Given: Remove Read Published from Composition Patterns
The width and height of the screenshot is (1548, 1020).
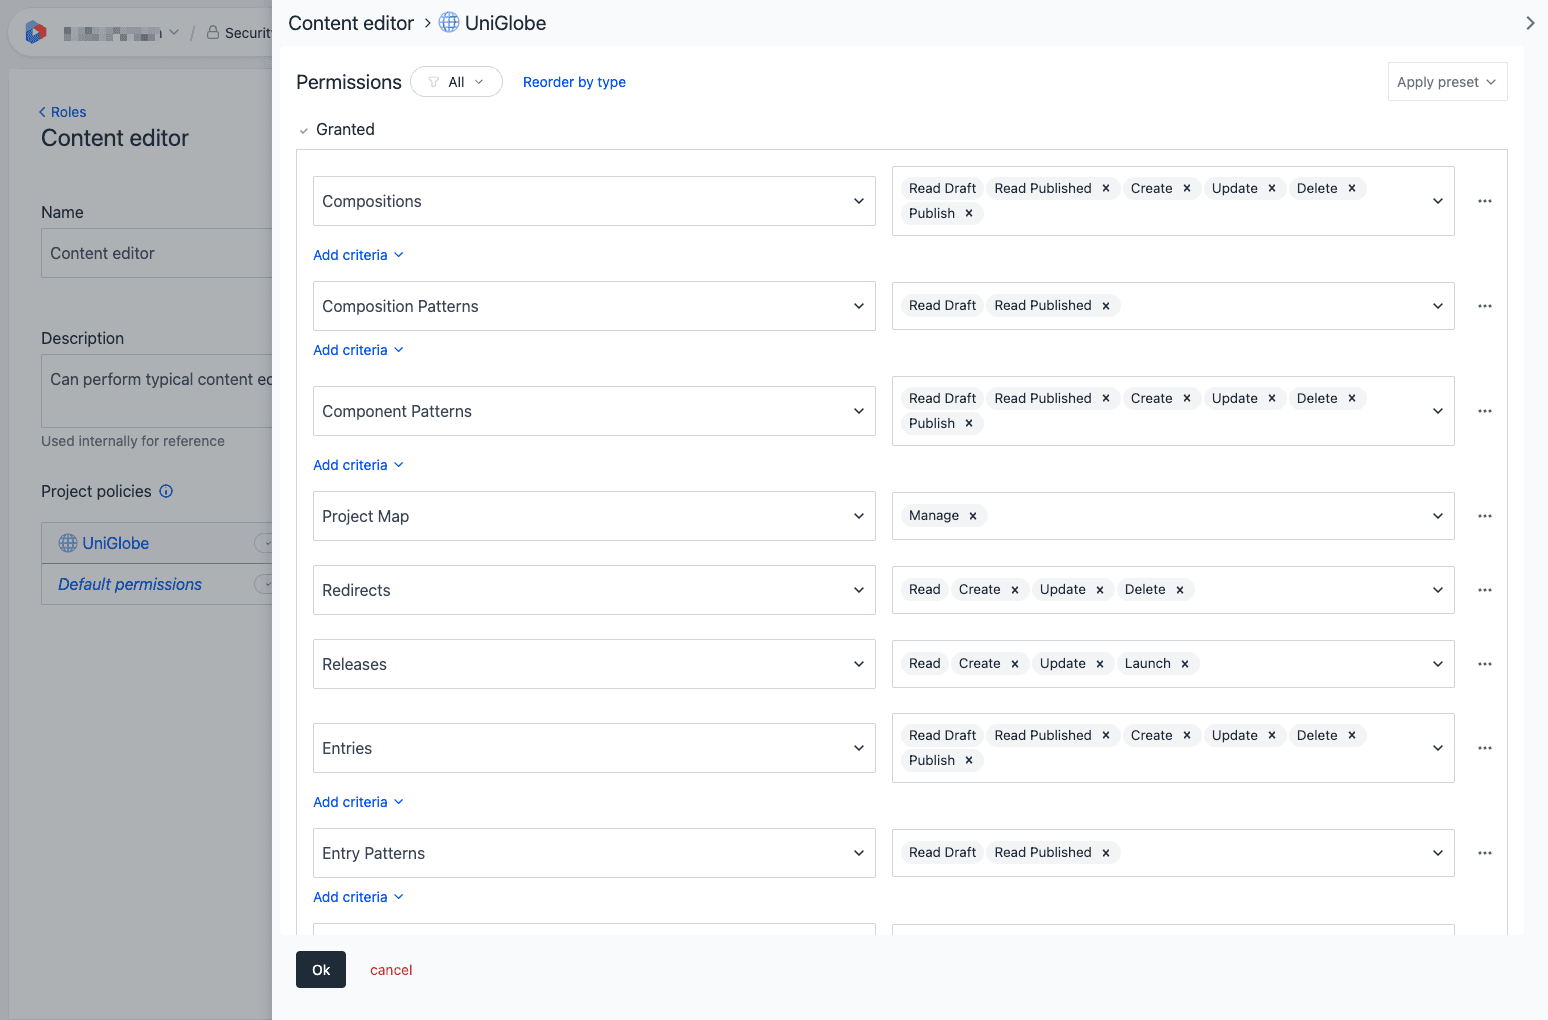Looking at the screenshot, I should click(x=1106, y=306).
